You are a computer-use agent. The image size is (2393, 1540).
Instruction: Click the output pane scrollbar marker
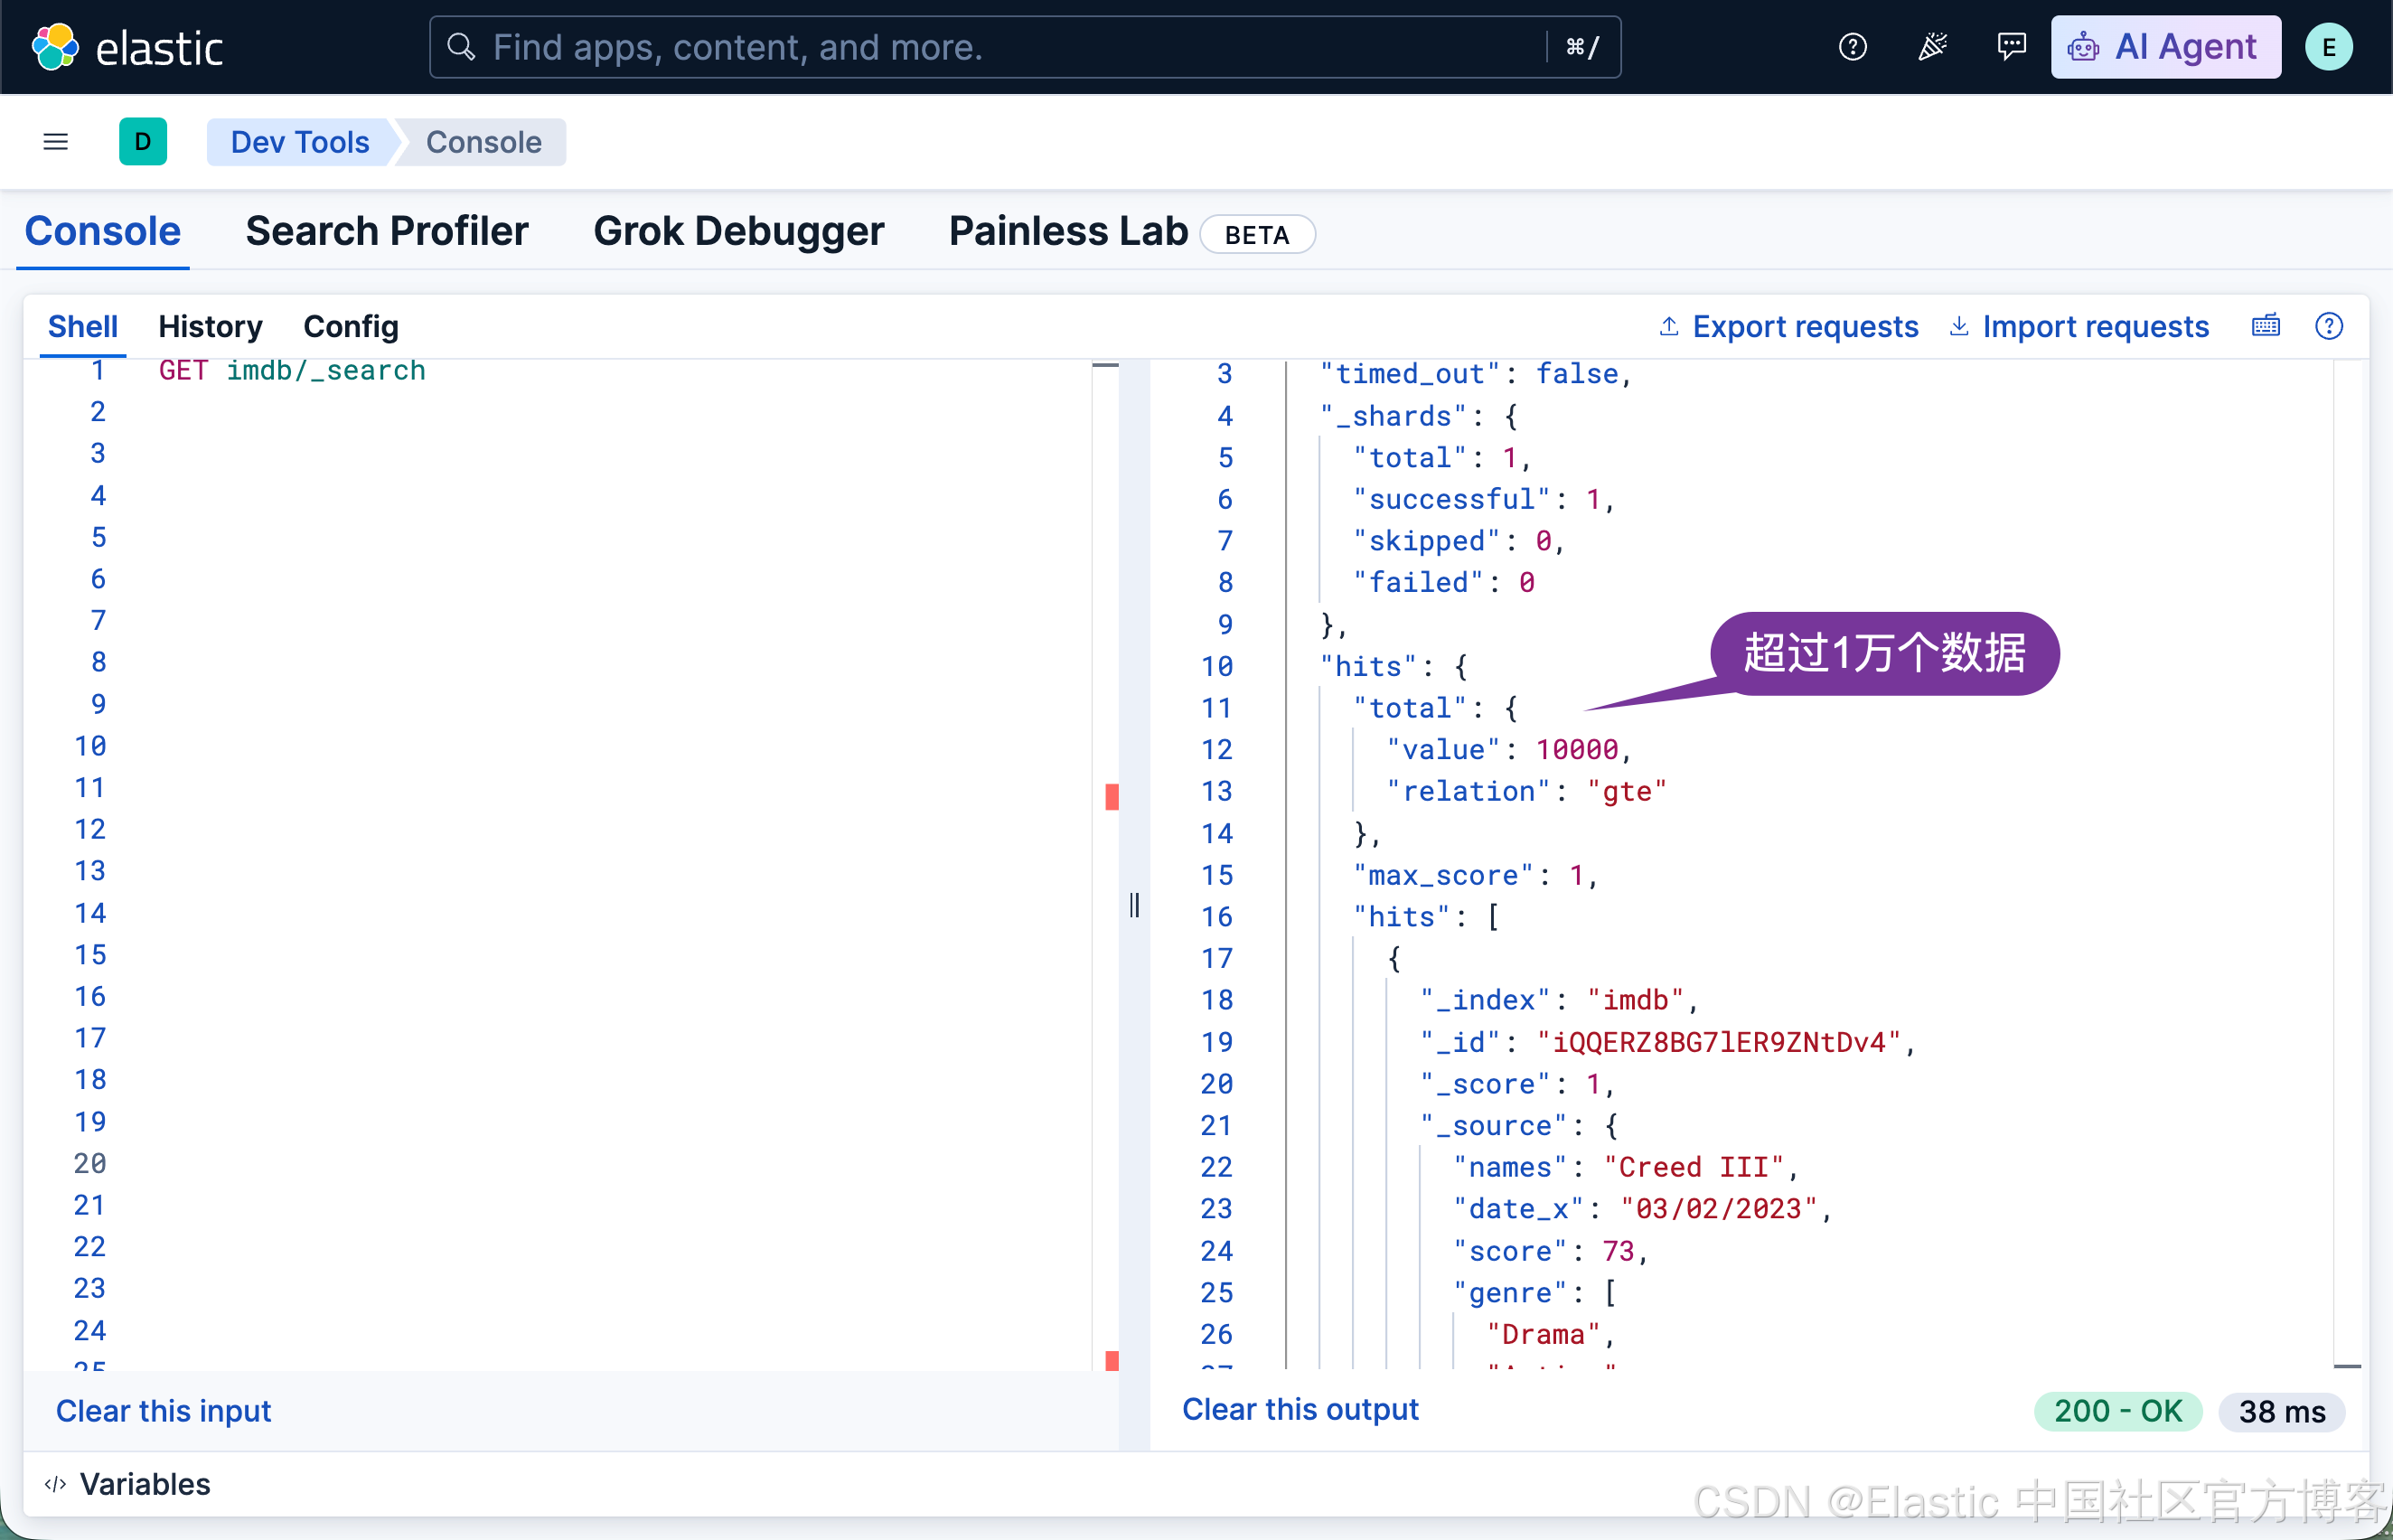click(2347, 1366)
